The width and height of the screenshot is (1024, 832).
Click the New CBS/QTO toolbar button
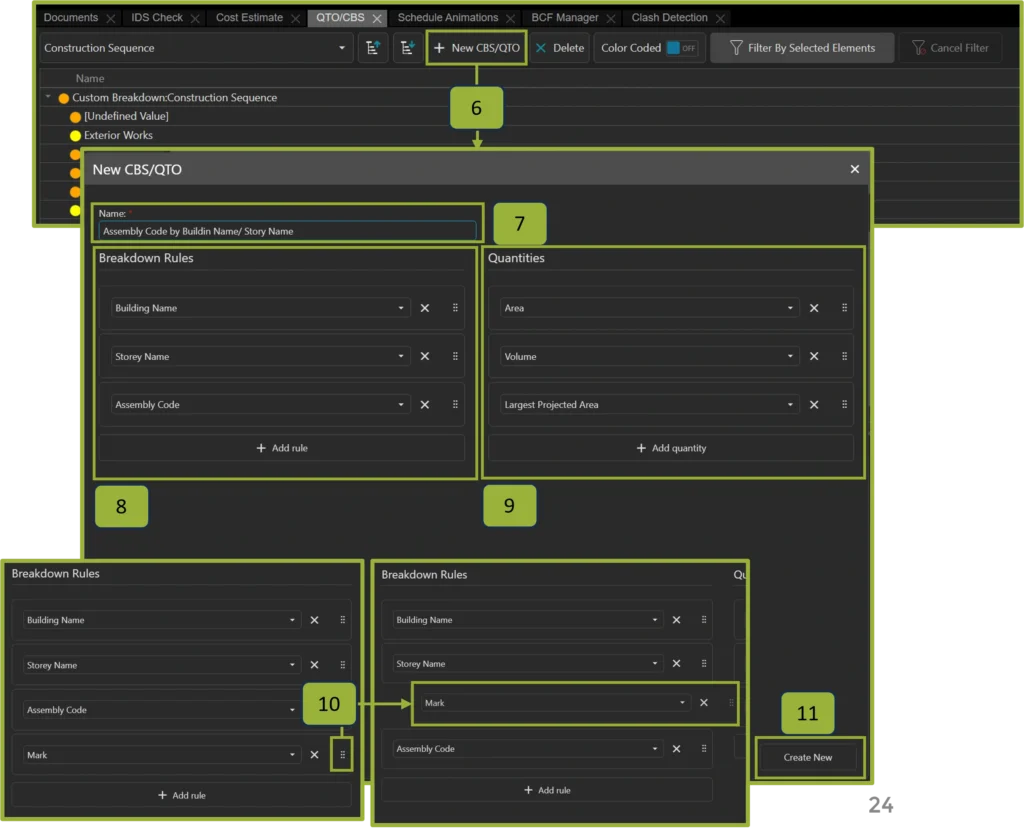coord(476,48)
